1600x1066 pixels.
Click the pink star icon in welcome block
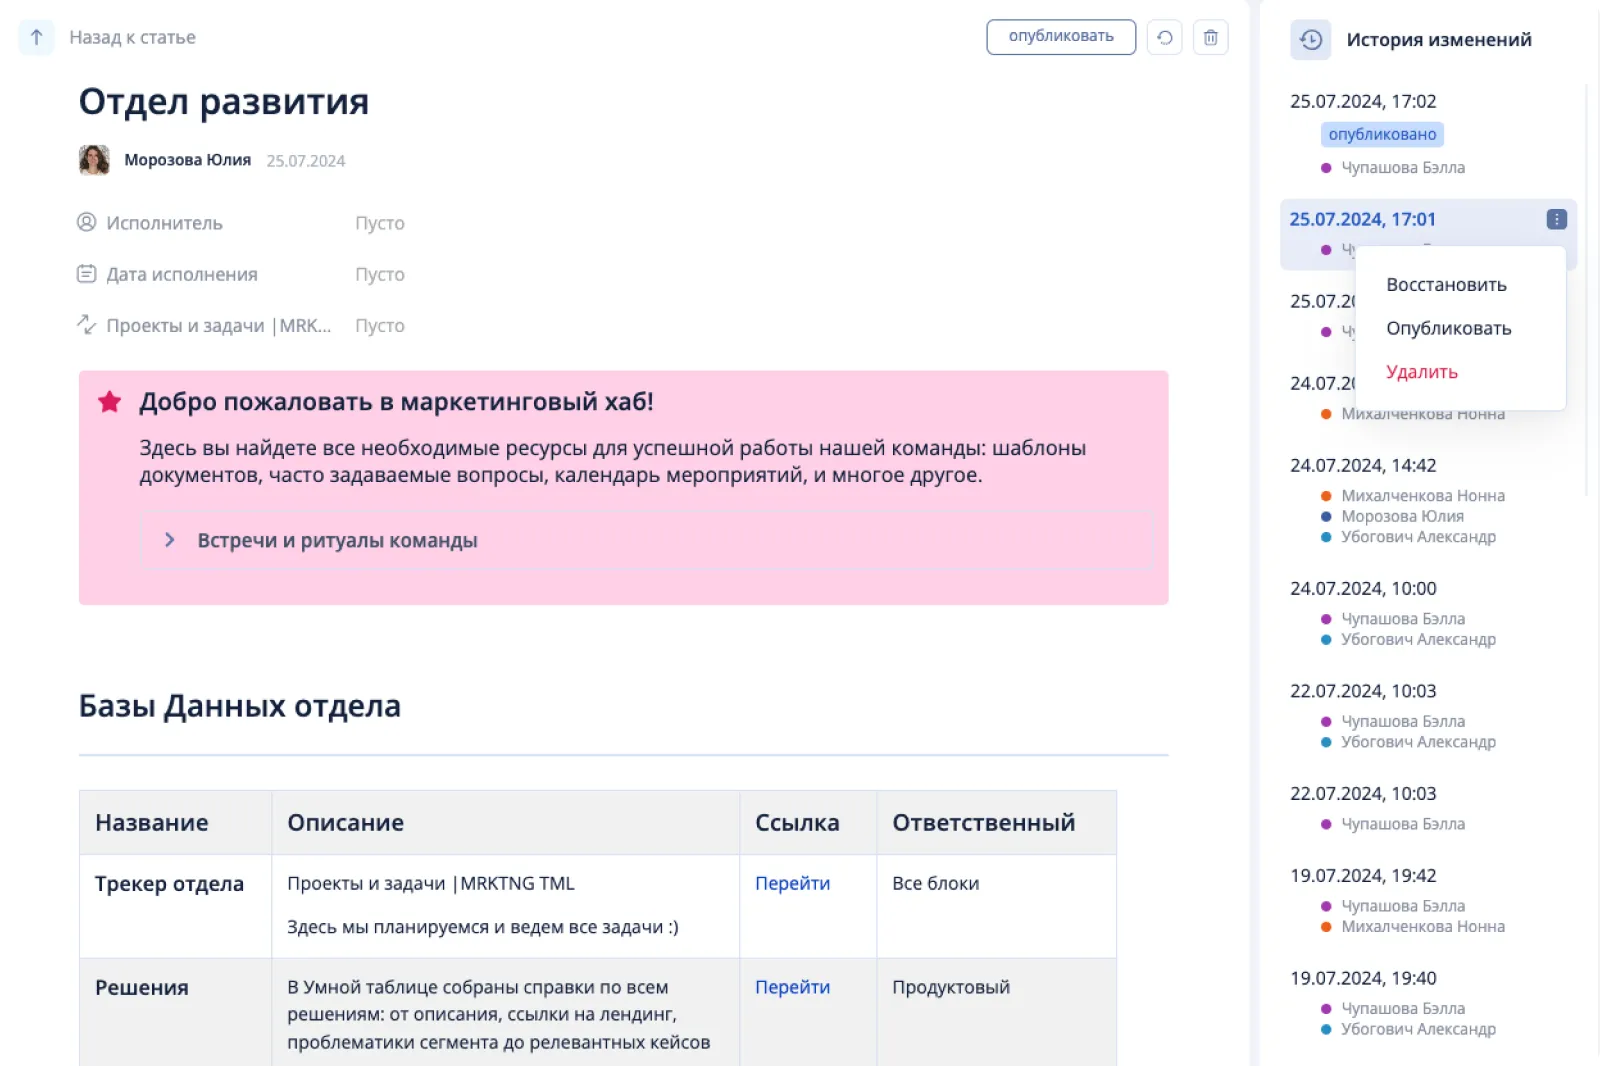(110, 402)
